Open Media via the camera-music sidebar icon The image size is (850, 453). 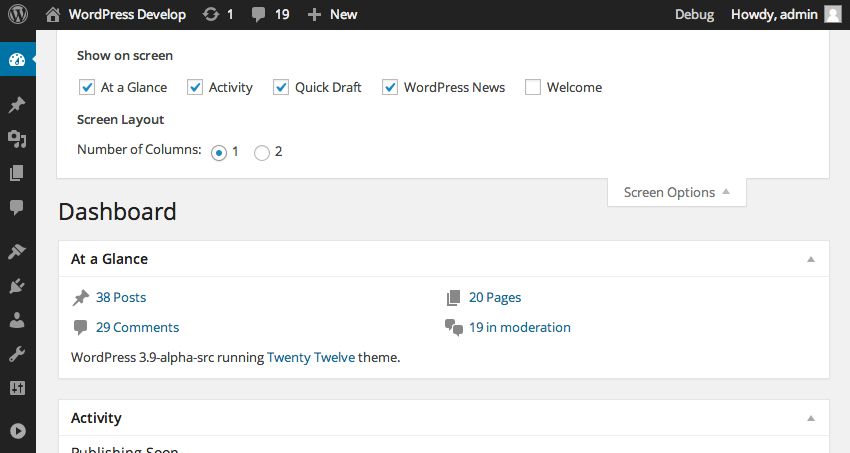[17, 139]
